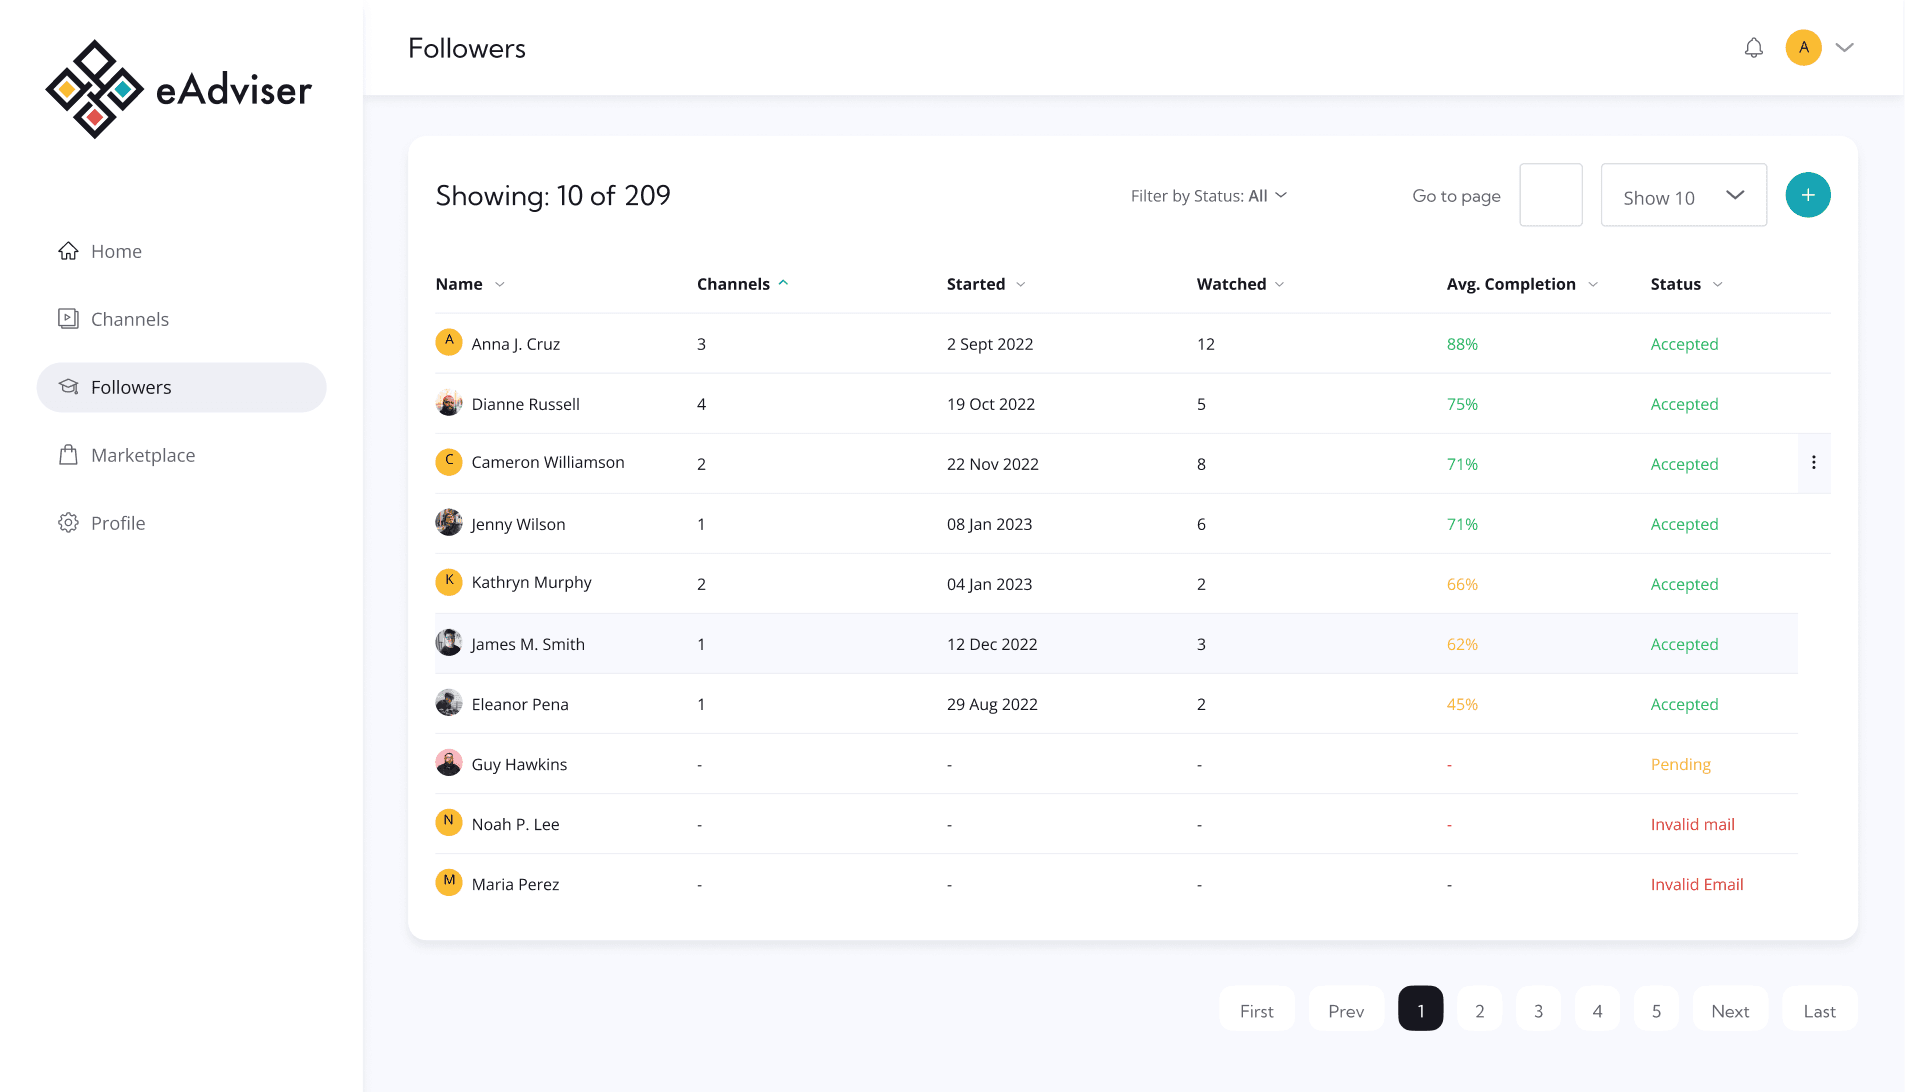Open the account avatar dropdown menu

pos(1820,47)
